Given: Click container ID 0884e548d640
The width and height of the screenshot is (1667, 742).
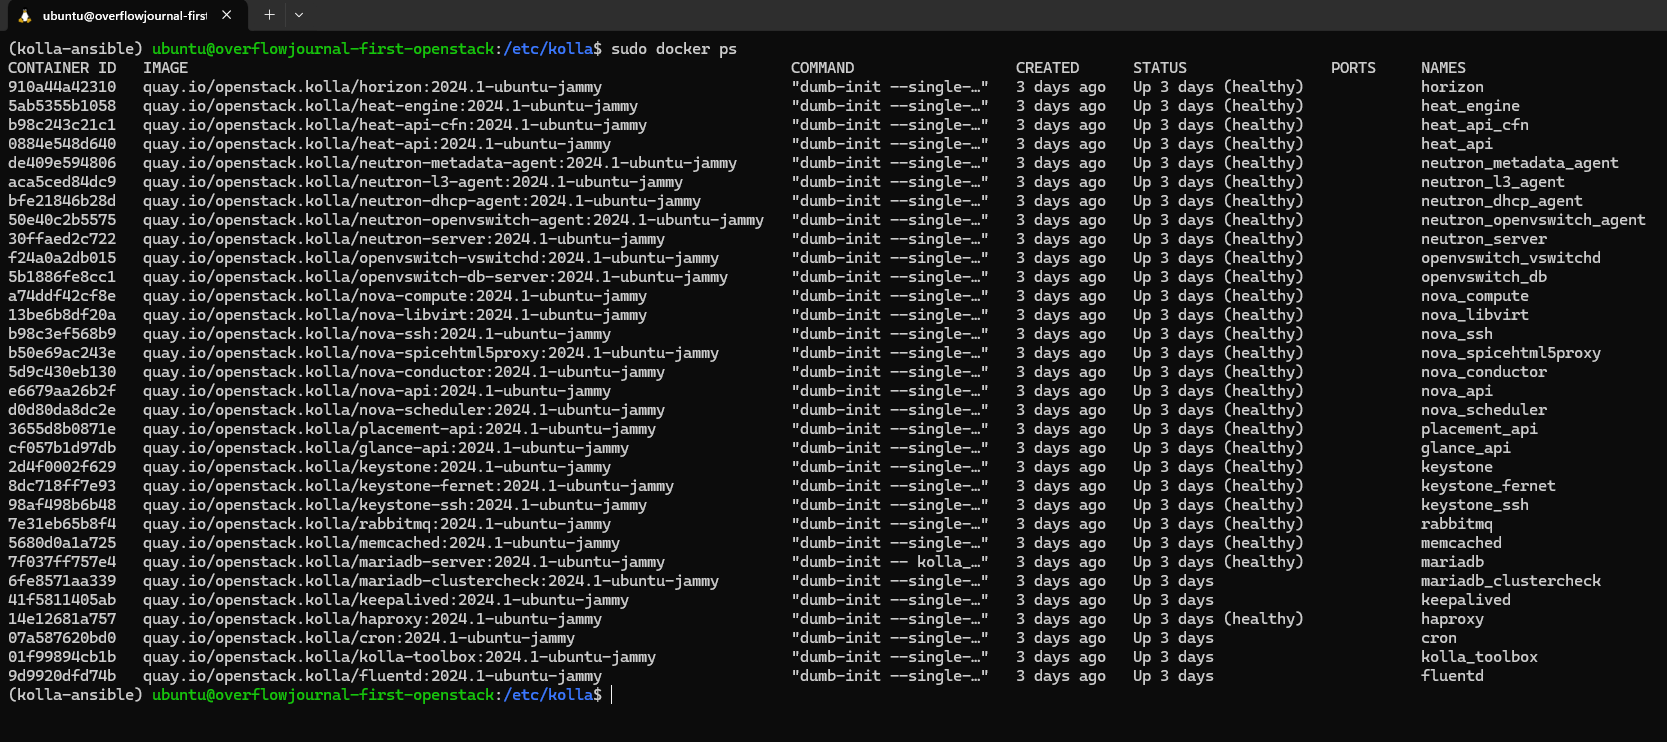Looking at the screenshot, I should coord(62,144).
